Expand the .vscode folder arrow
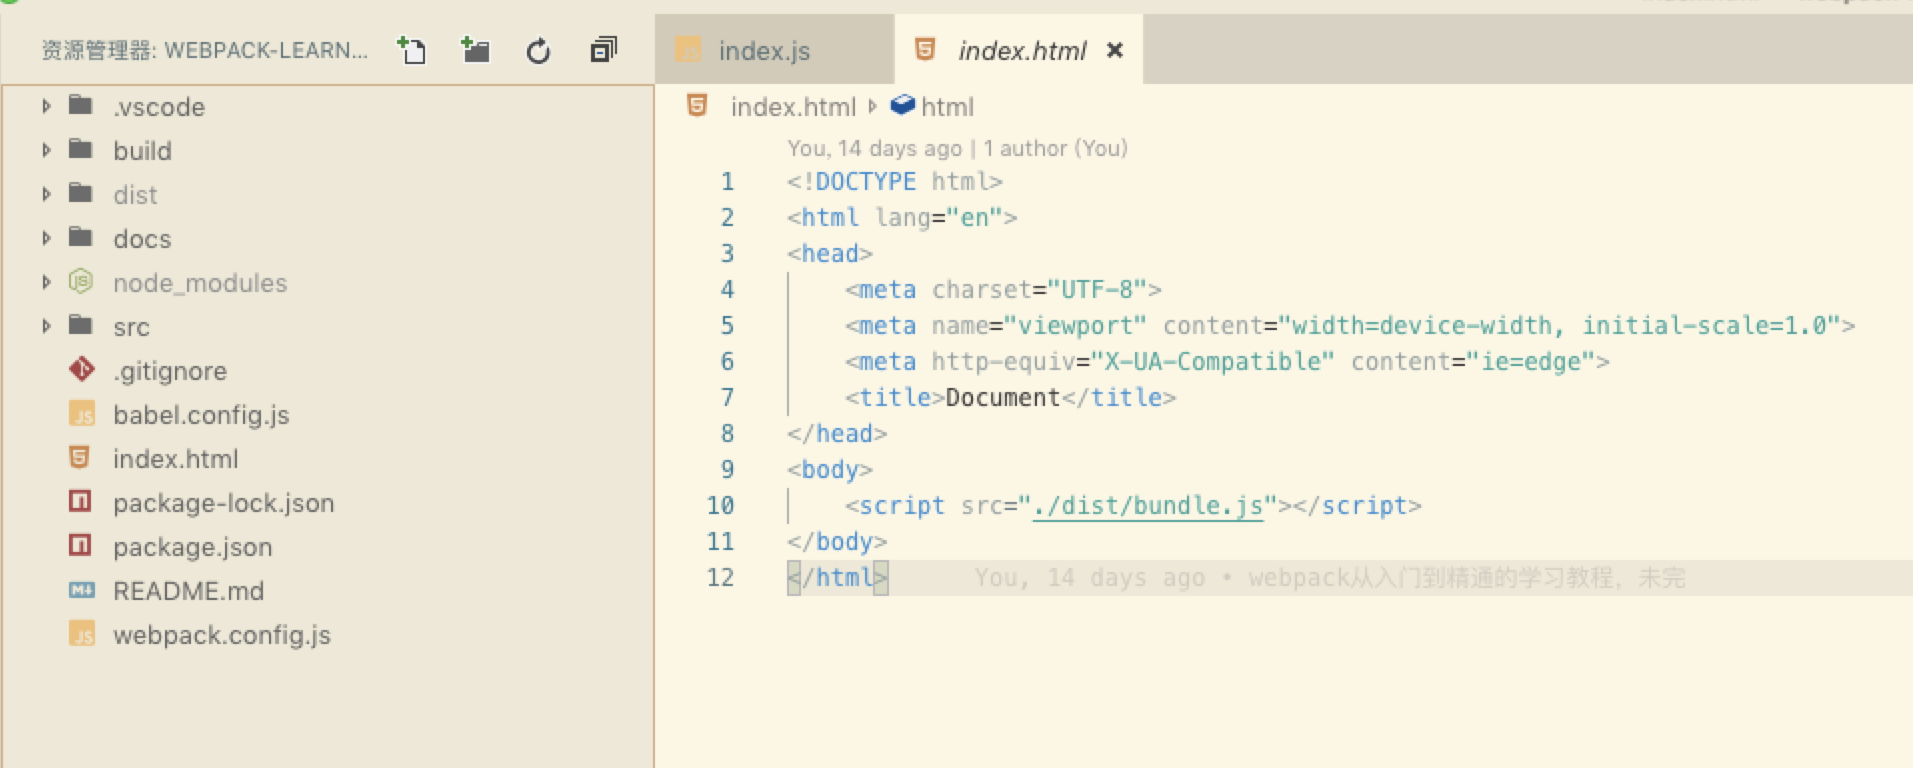Image resolution: width=1913 pixels, height=768 pixels. pos(46,106)
